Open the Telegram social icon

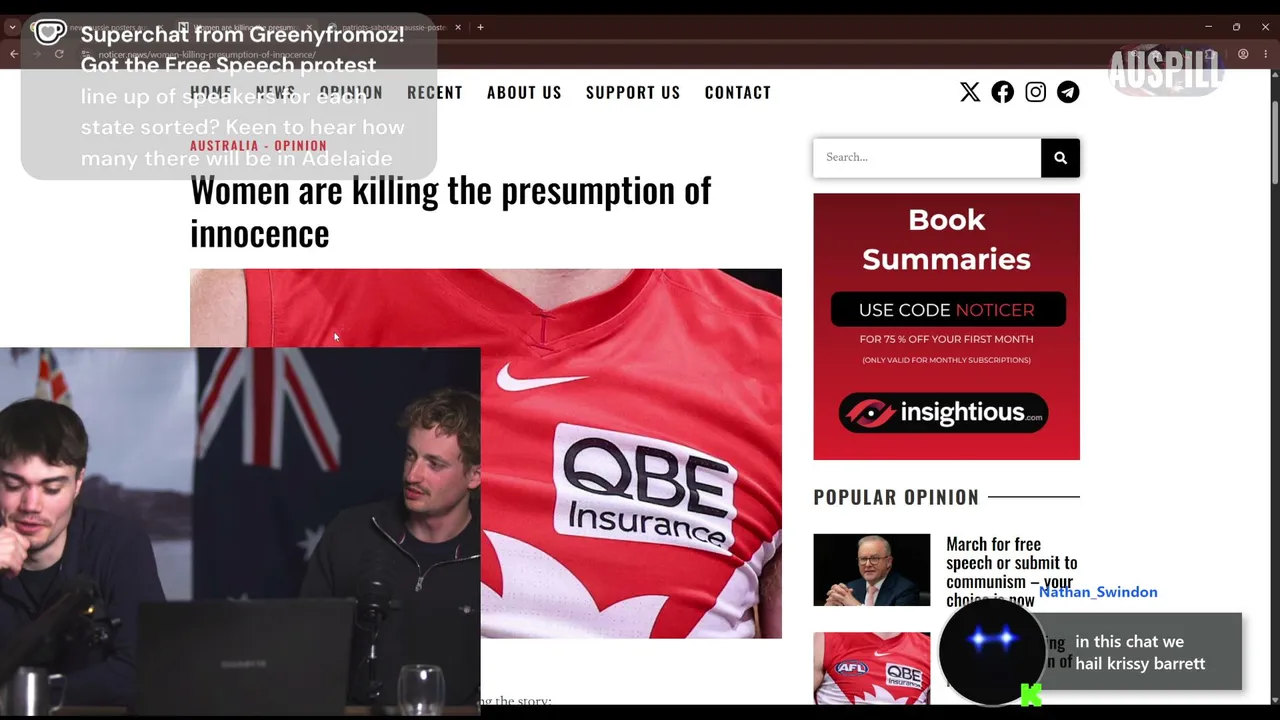[x=1068, y=92]
